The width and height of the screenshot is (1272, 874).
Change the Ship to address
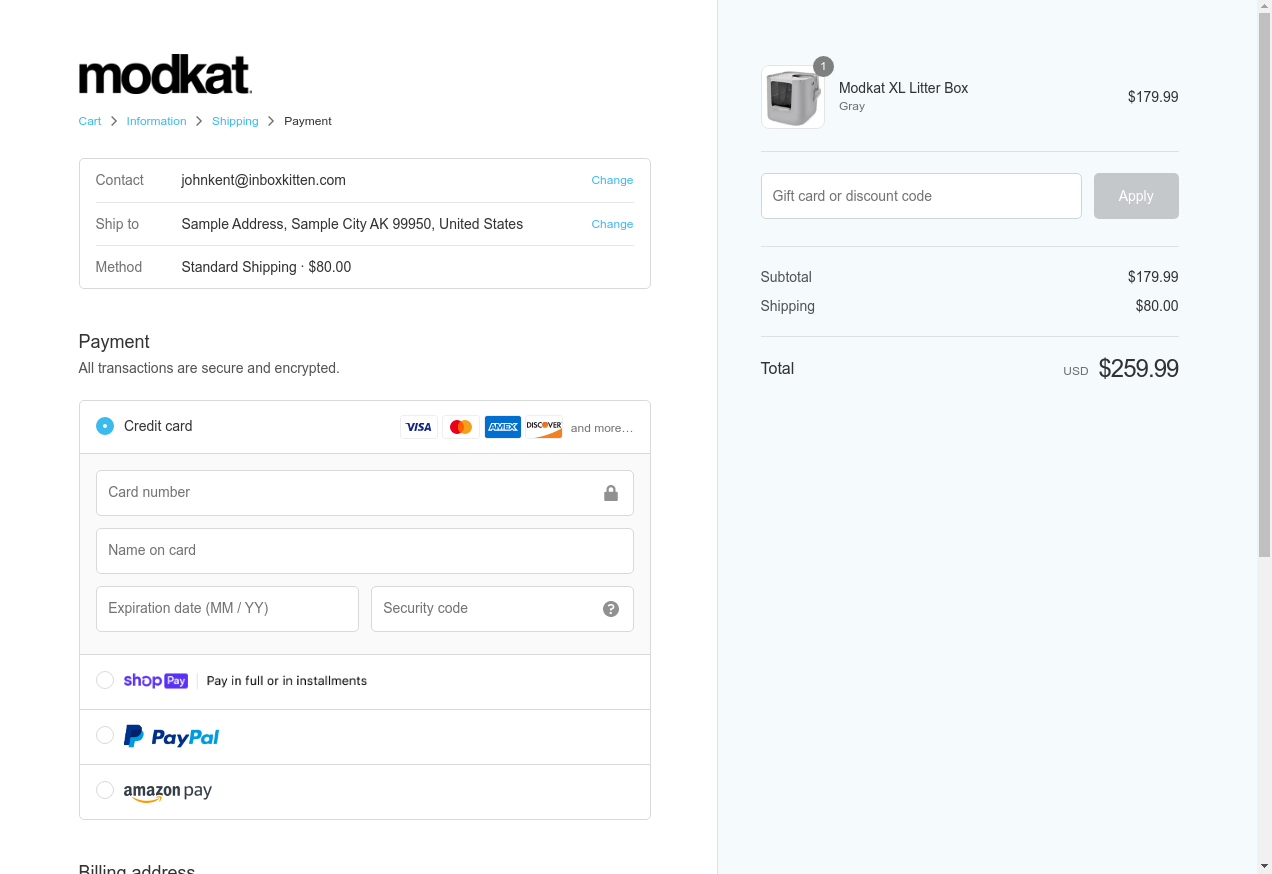(612, 224)
